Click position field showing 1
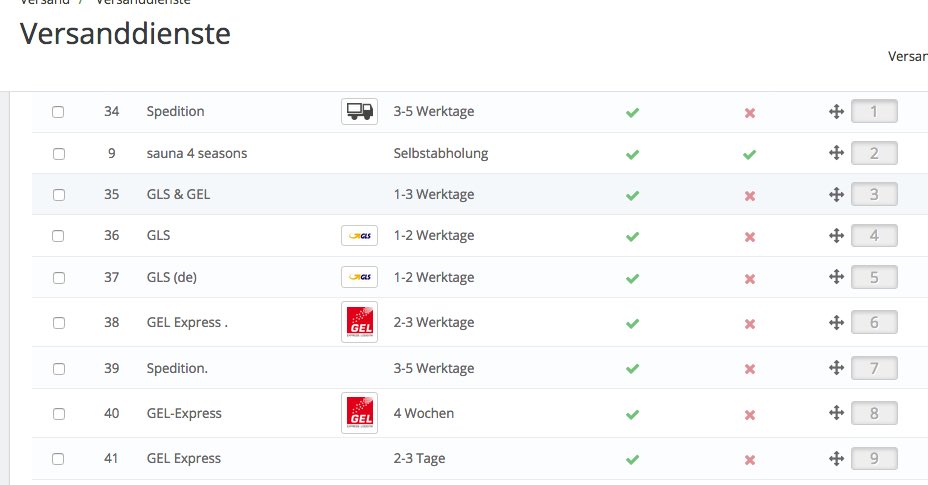The image size is (928, 485). pyautogui.click(x=874, y=111)
